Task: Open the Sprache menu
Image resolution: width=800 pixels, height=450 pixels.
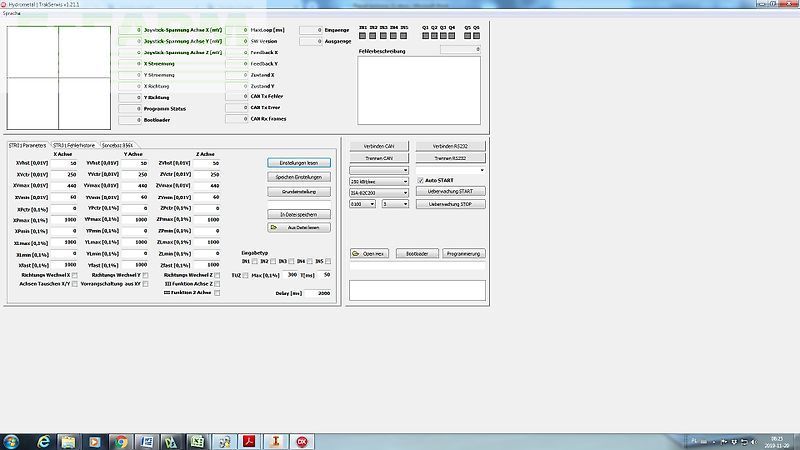Action: 12,13
